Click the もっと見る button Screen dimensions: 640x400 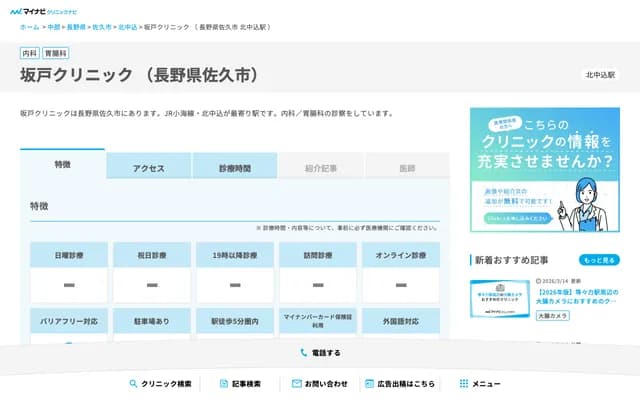(599, 260)
